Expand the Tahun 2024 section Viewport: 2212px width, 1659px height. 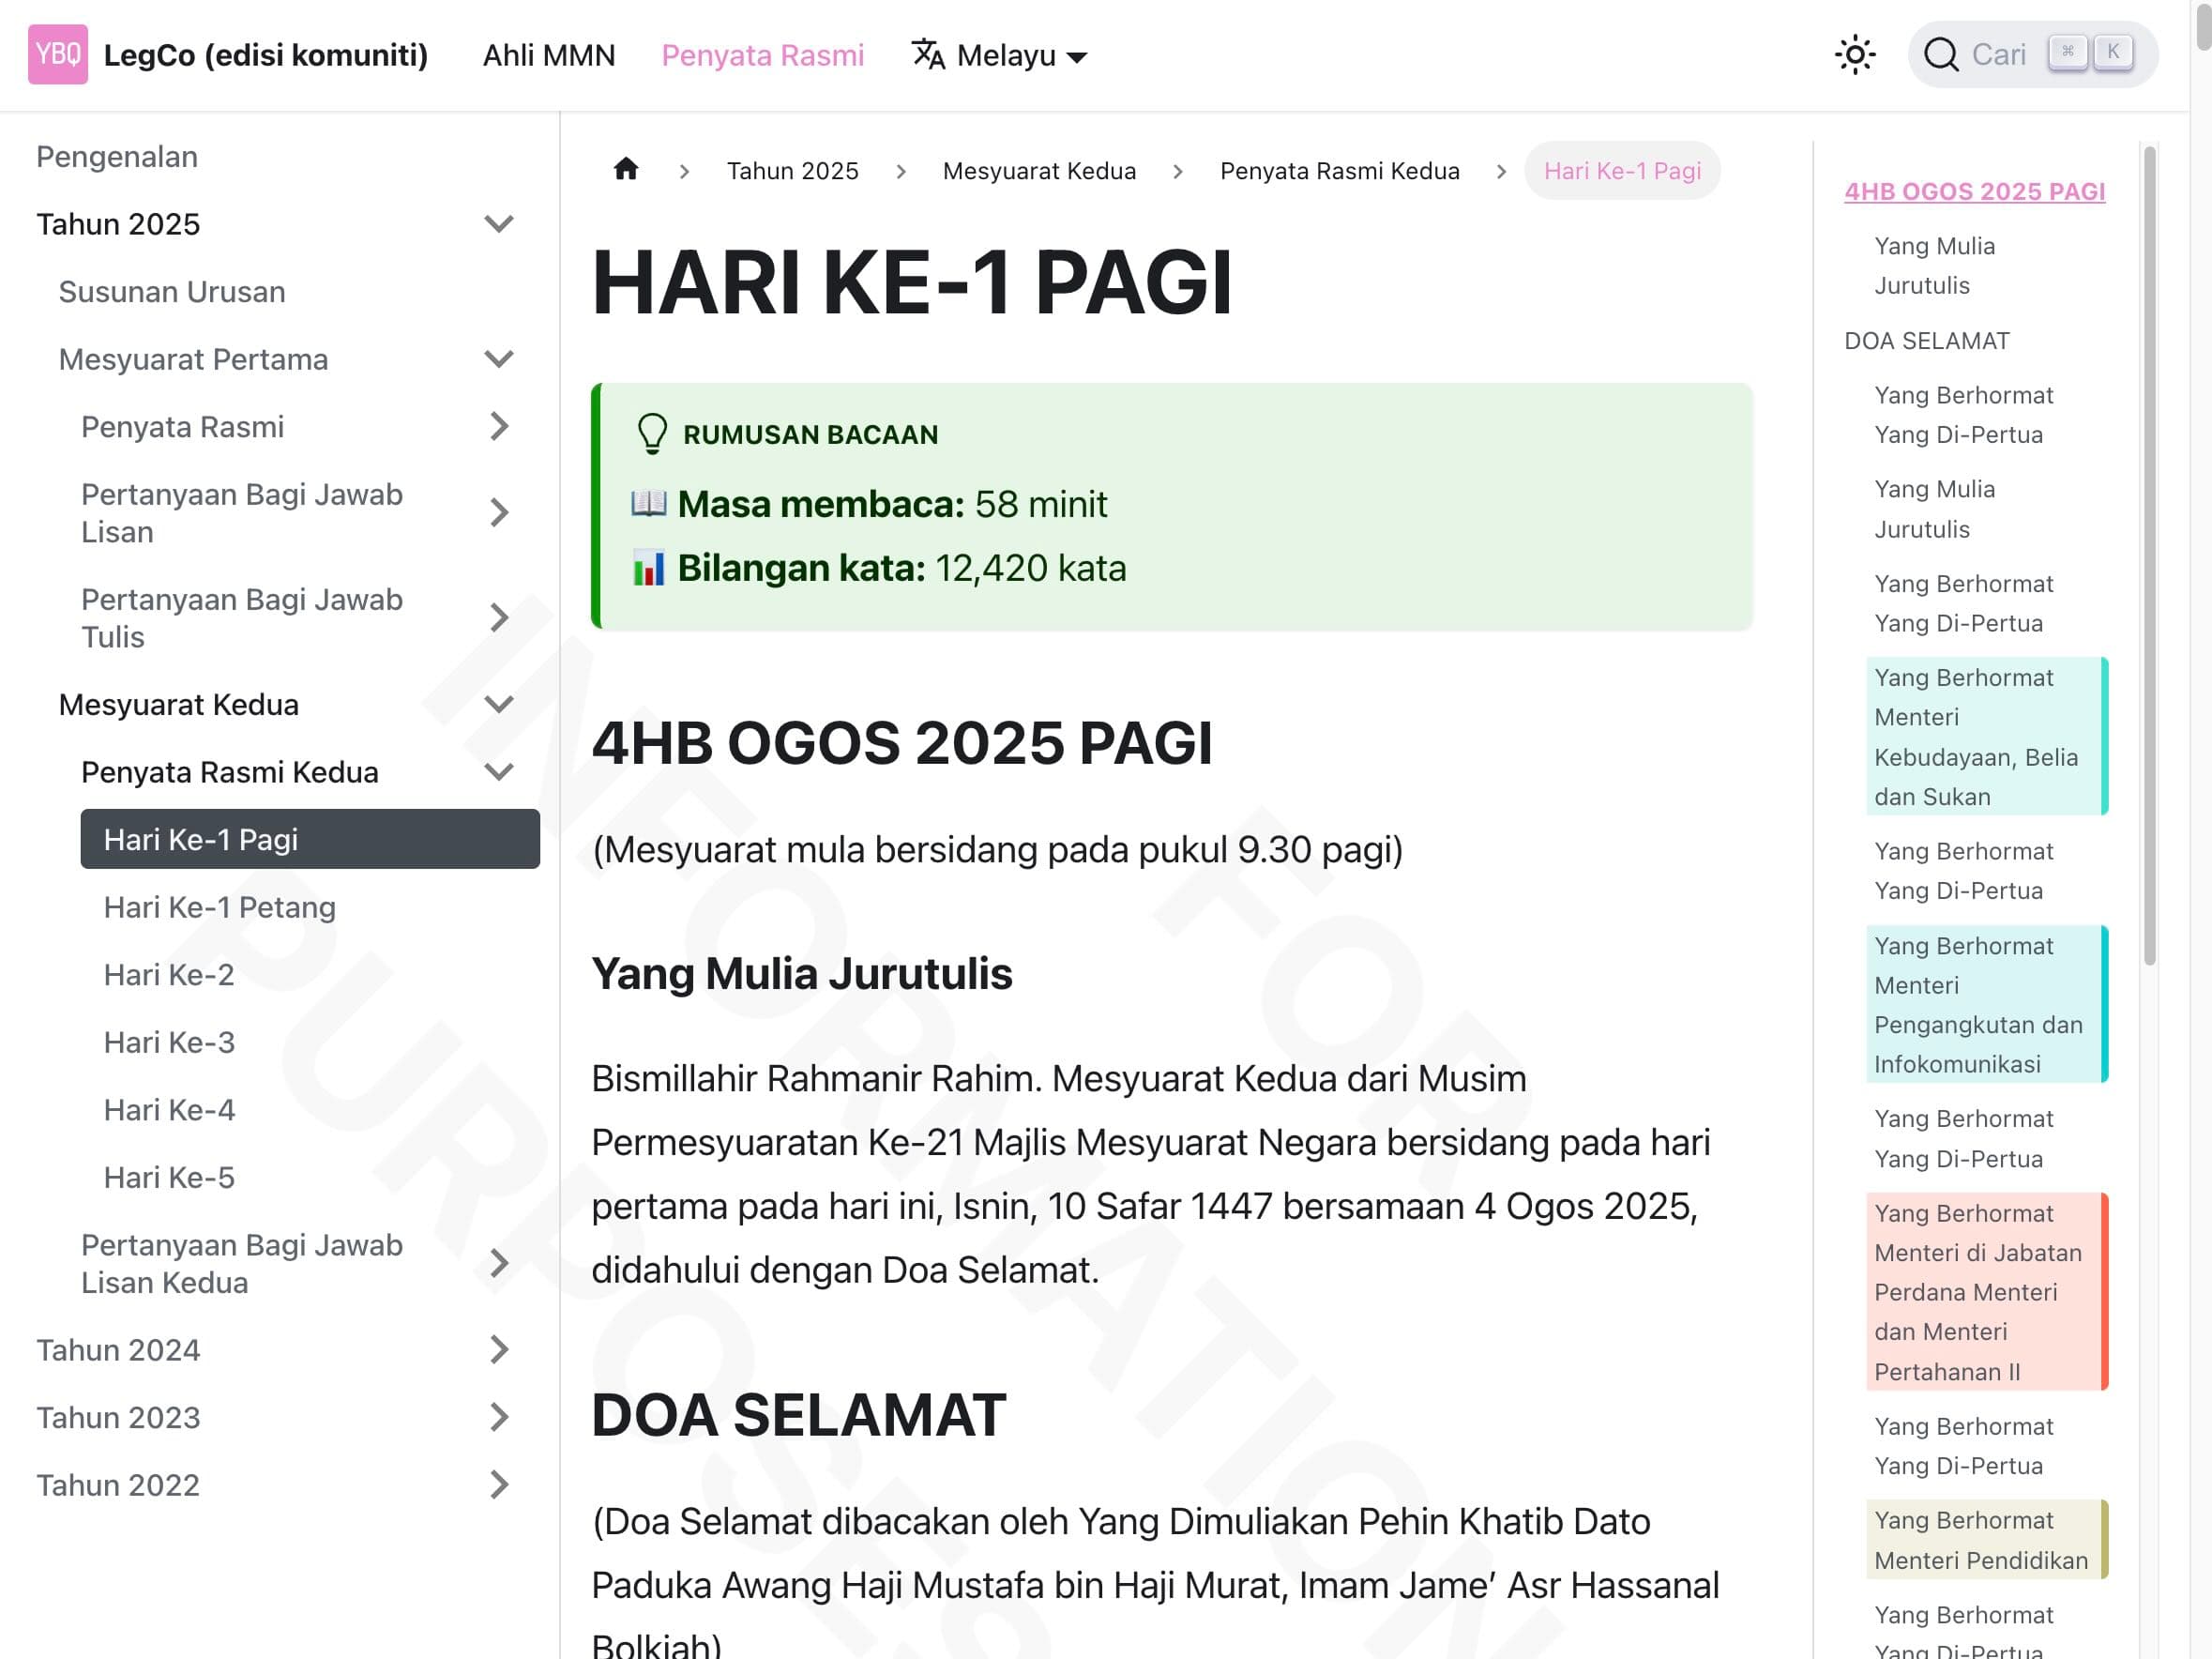(x=498, y=1350)
